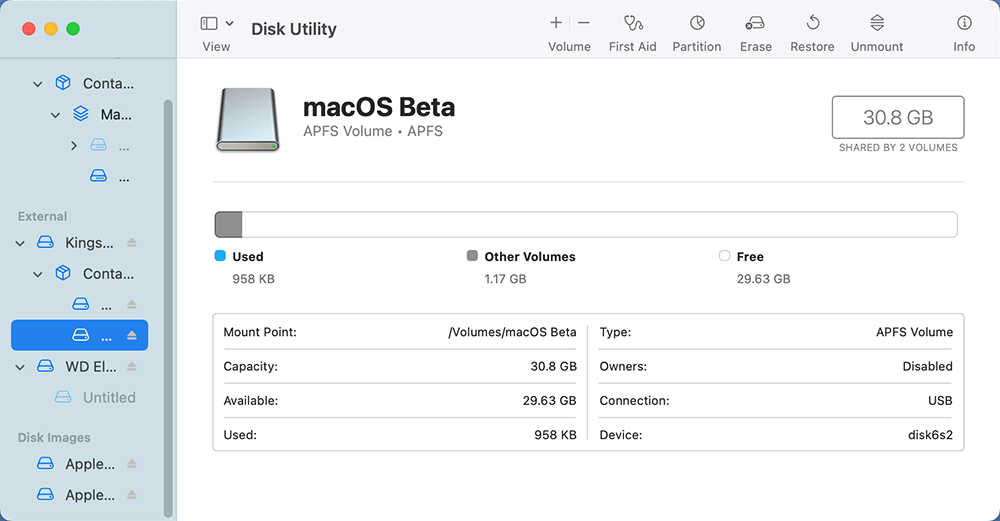Click the macOS Beta drive thumbnail
Viewport: 1000px width, 521px height.
tap(247, 120)
